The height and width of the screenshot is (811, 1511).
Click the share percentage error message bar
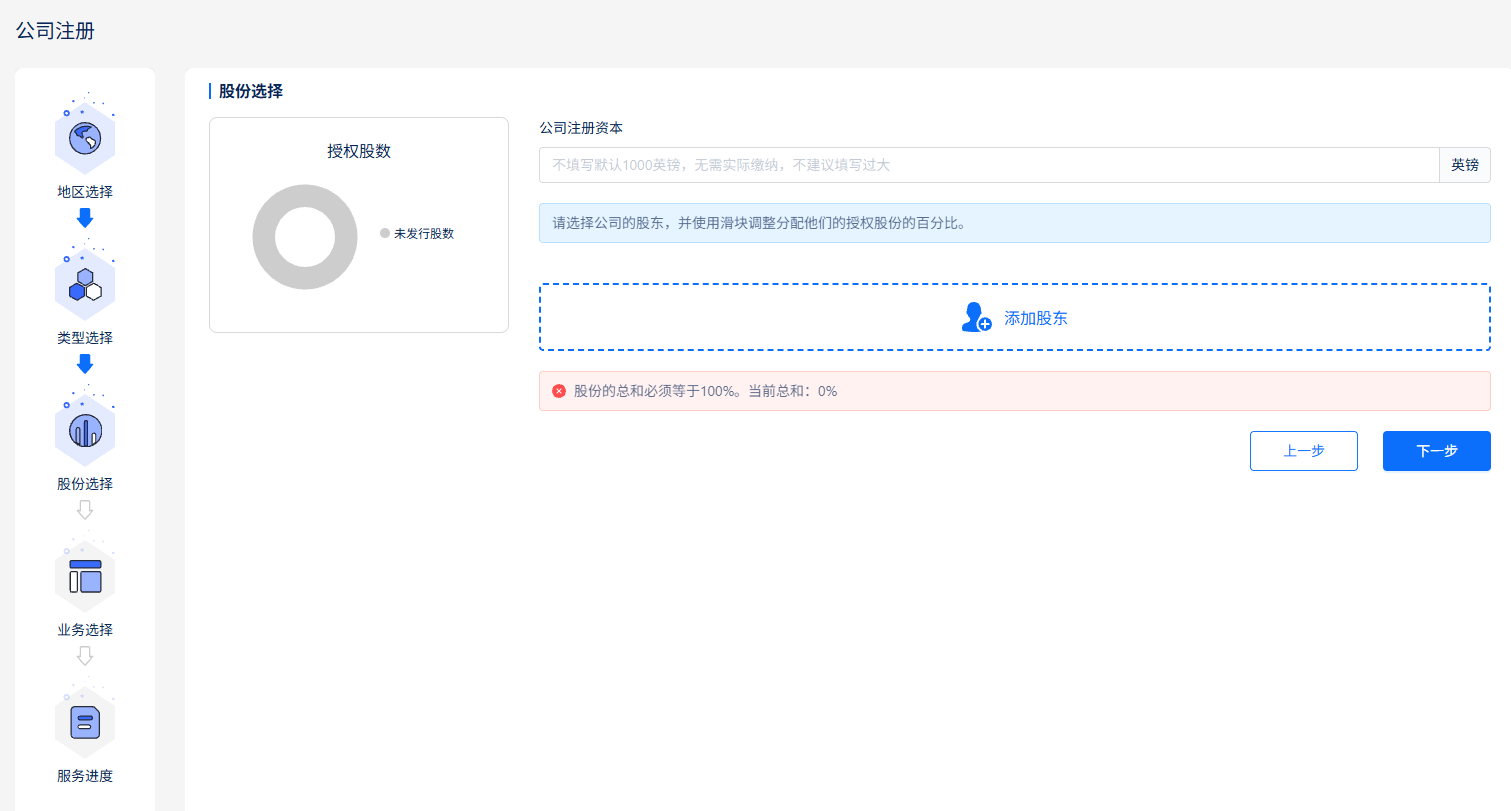pos(1014,390)
